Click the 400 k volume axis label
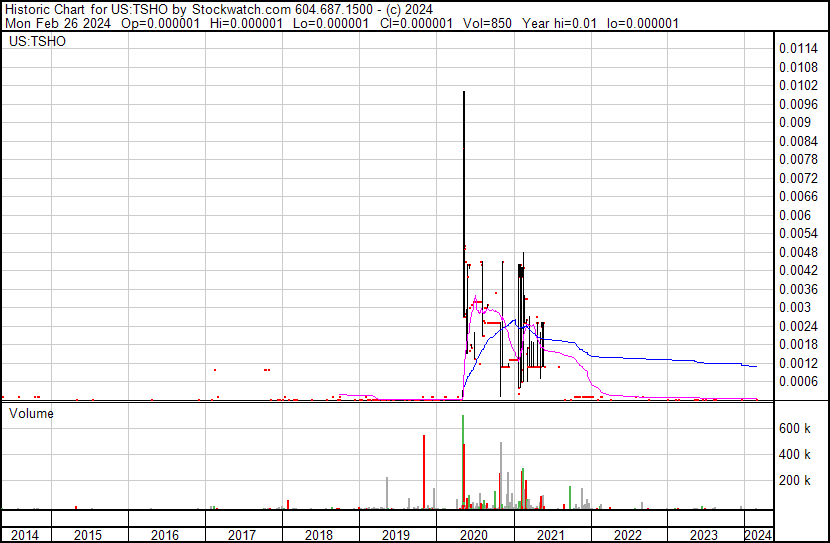 (795, 454)
